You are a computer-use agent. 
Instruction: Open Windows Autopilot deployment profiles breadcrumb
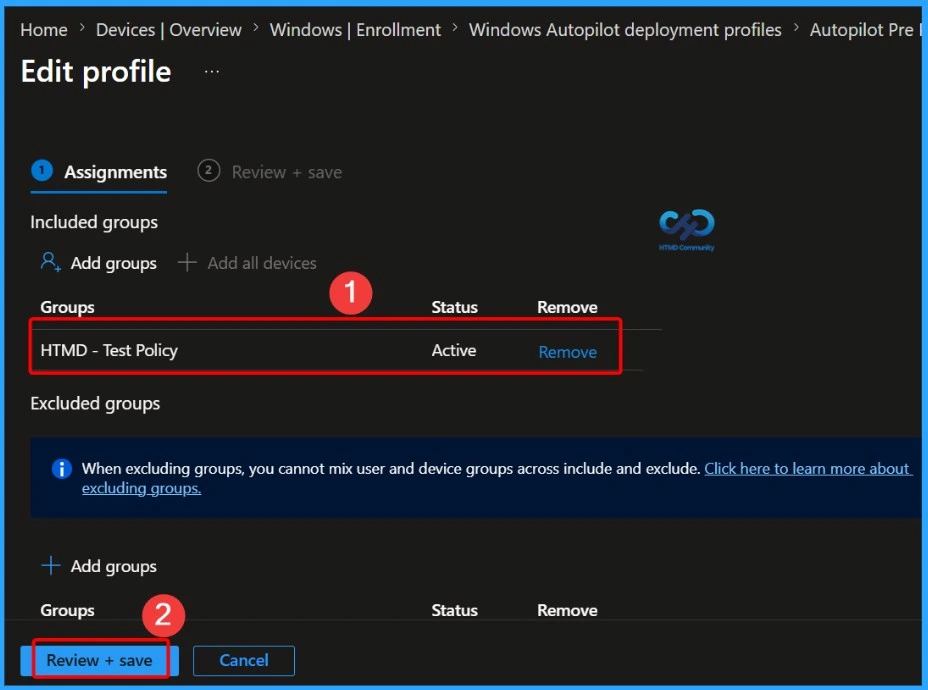pyautogui.click(x=625, y=30)
